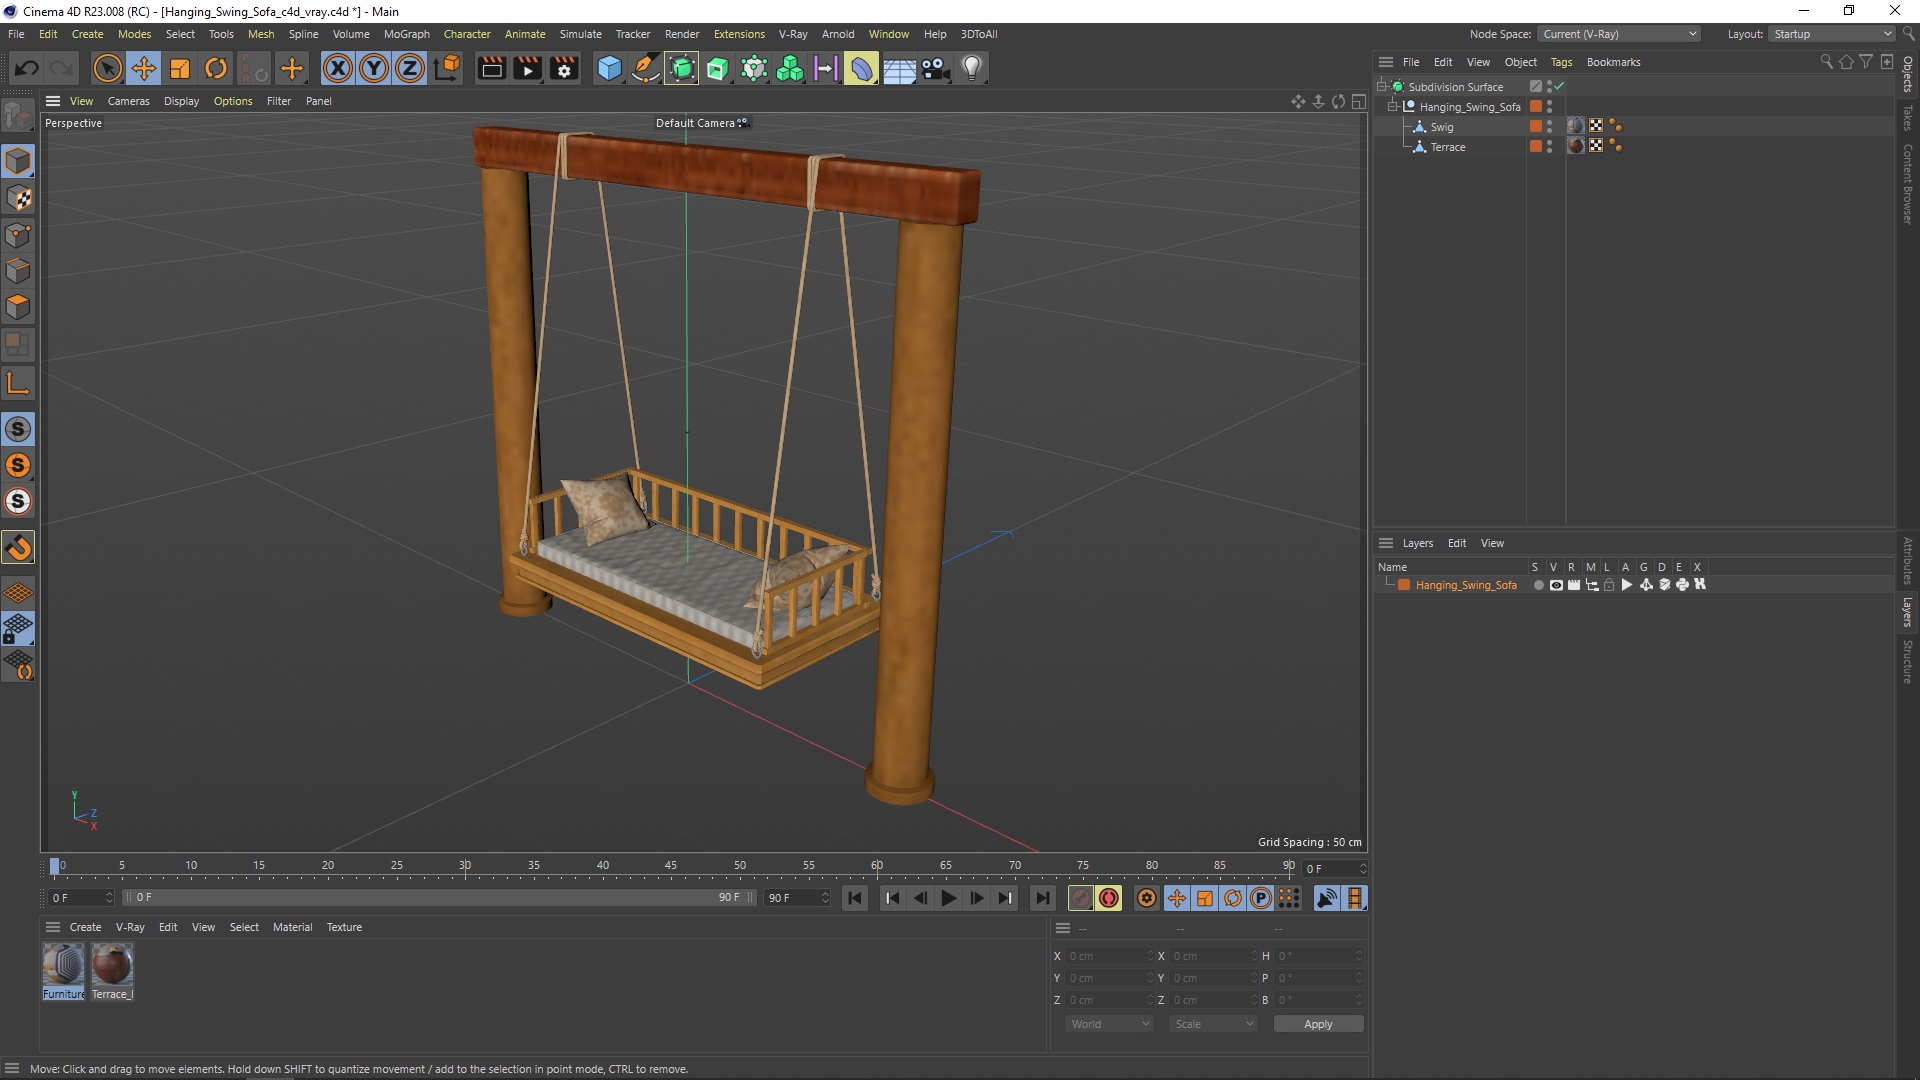The image size is (1920, 1080).
Task: Render view with clapperboard icon
Action: [491, 68]
